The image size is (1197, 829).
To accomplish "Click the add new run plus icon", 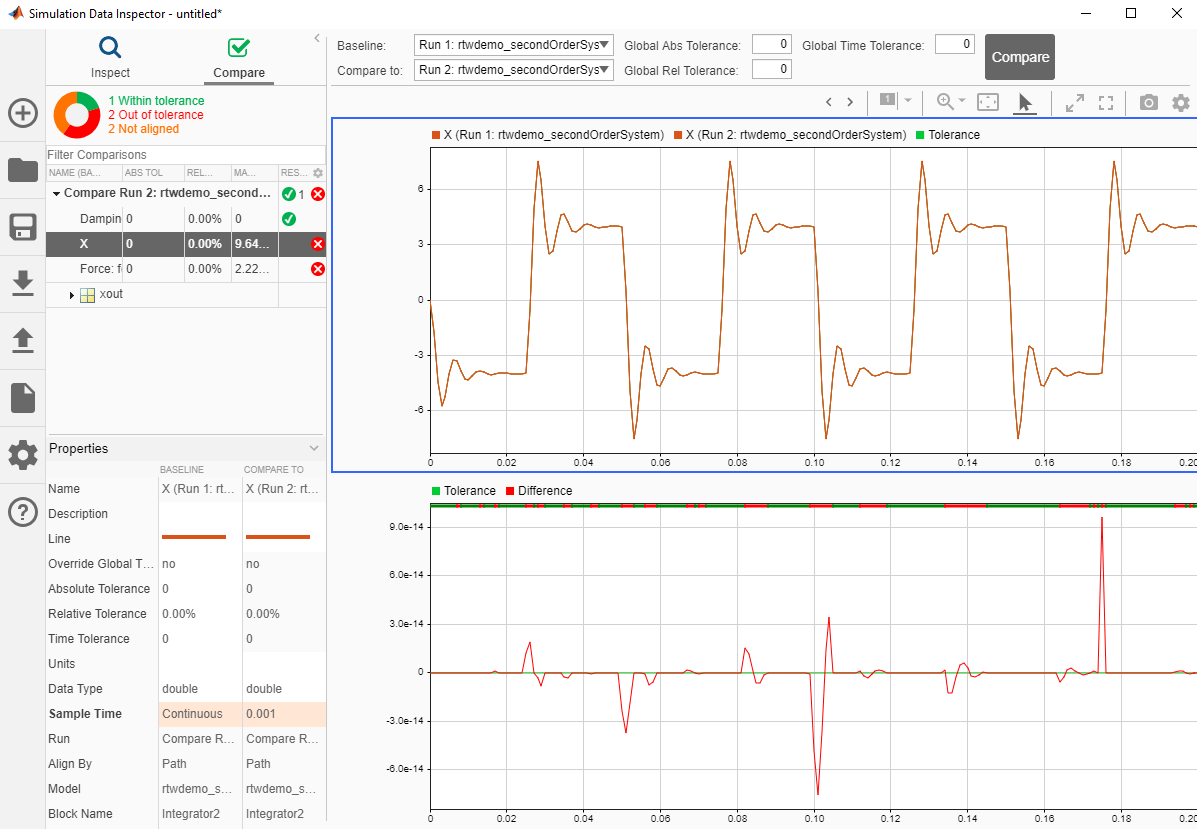I will [23, 113].
